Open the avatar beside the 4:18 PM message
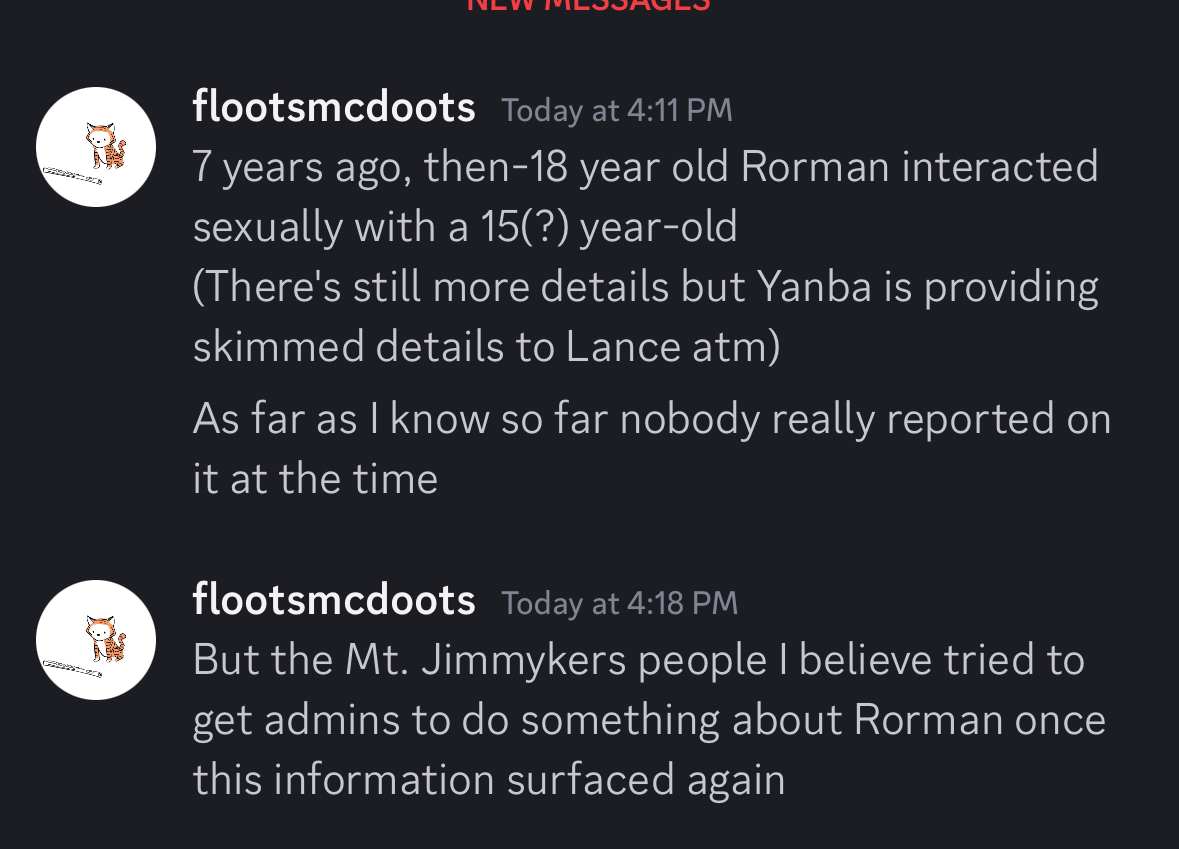1179x849 pixels. coord(96,640)
